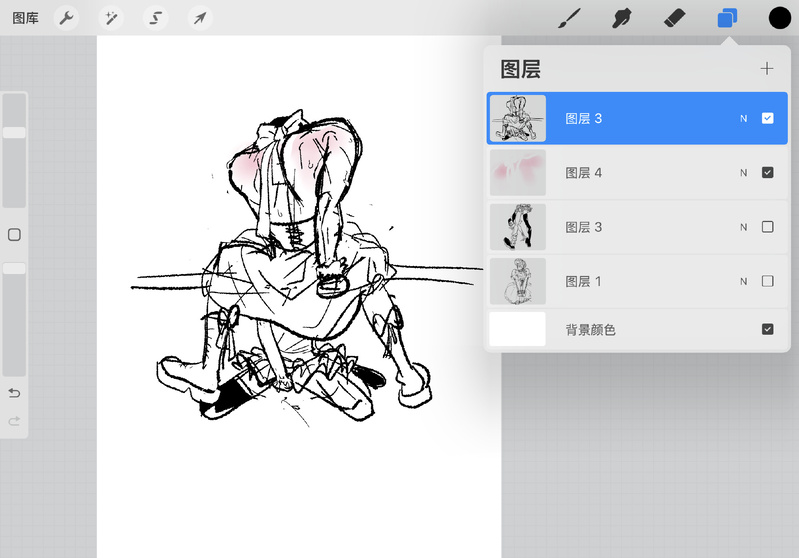Open the 图库 gallery
The height and width of the screenshot is (558, 799).
25,18
